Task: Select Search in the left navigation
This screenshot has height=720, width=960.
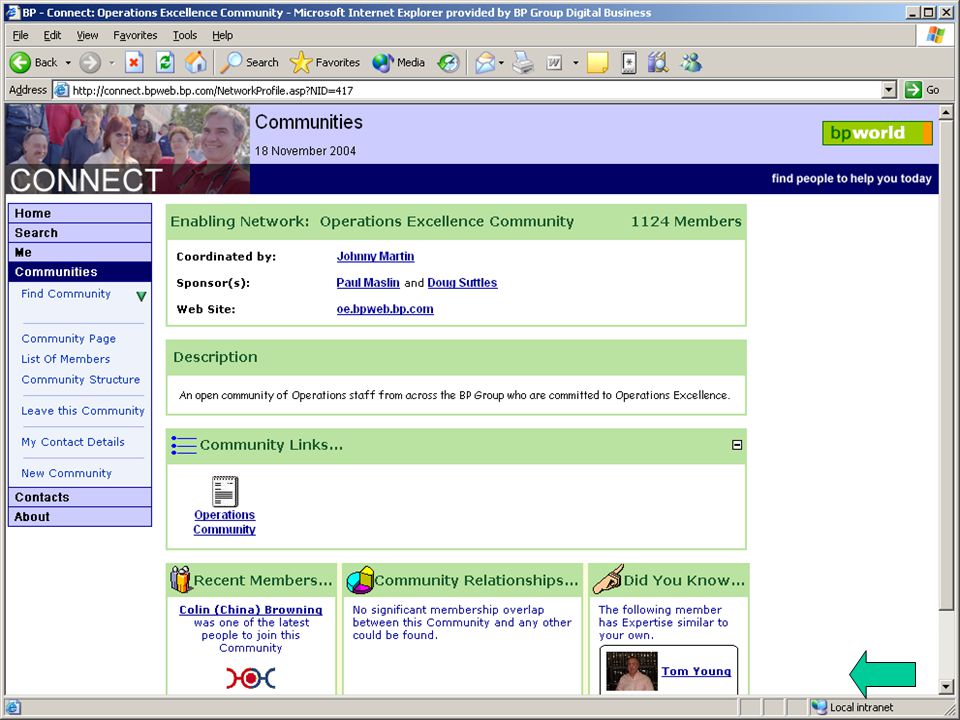Action: 80,233
